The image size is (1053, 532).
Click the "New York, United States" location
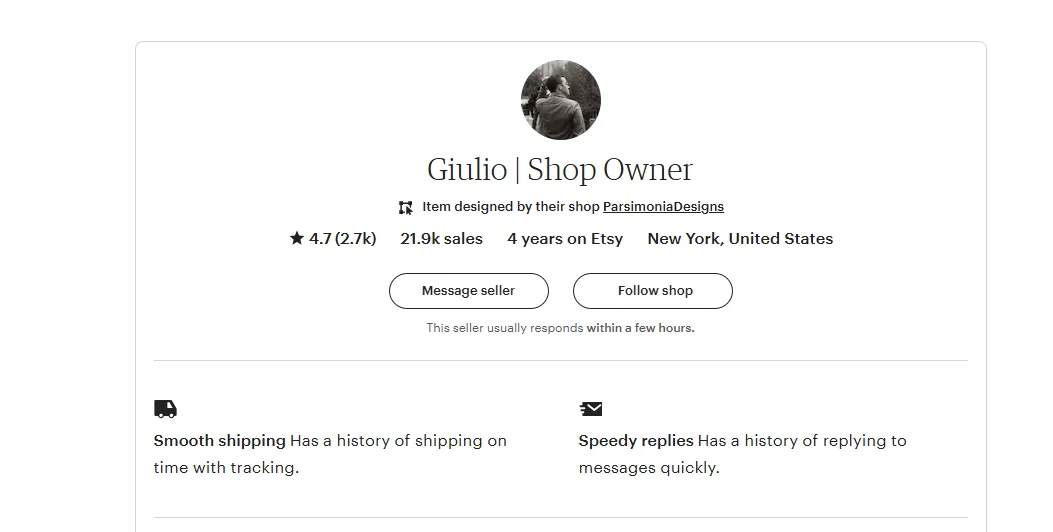point(740,239)
